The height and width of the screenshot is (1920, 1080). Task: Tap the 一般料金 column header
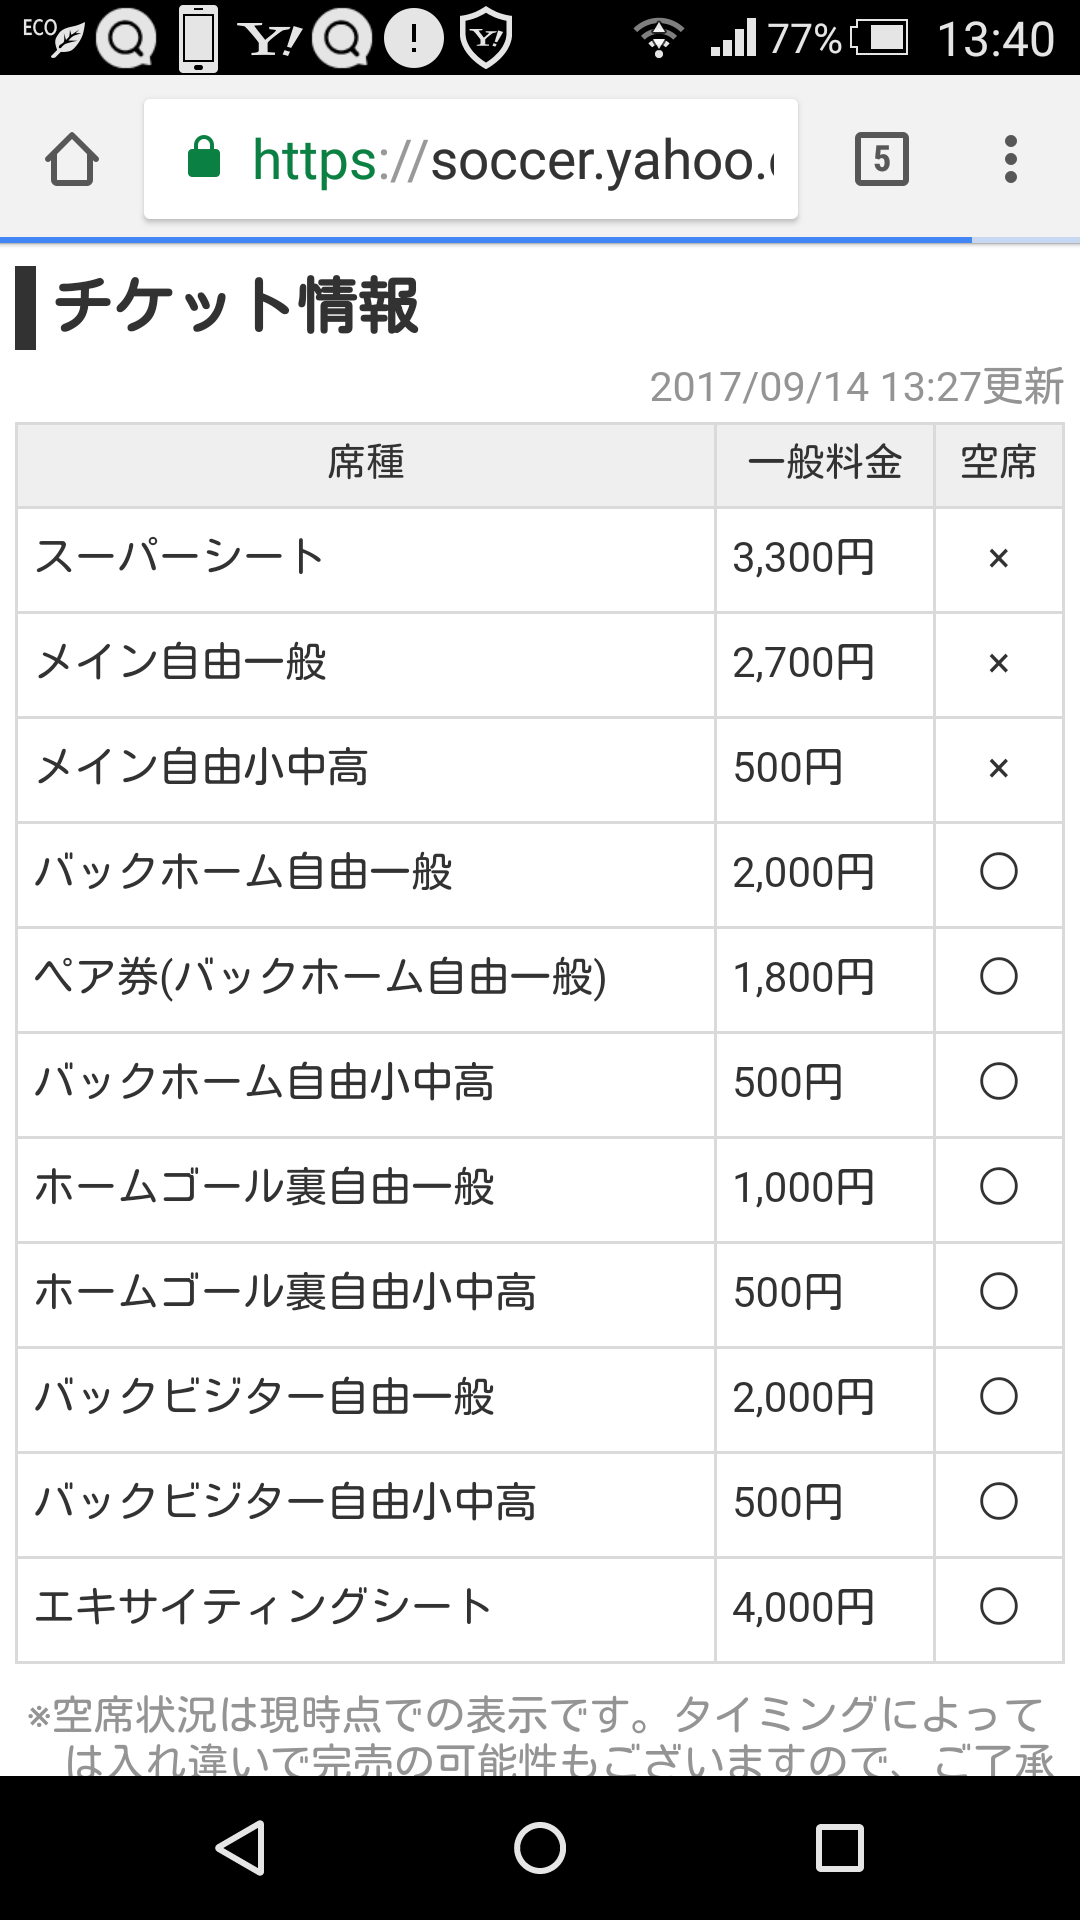pos(825,464)
